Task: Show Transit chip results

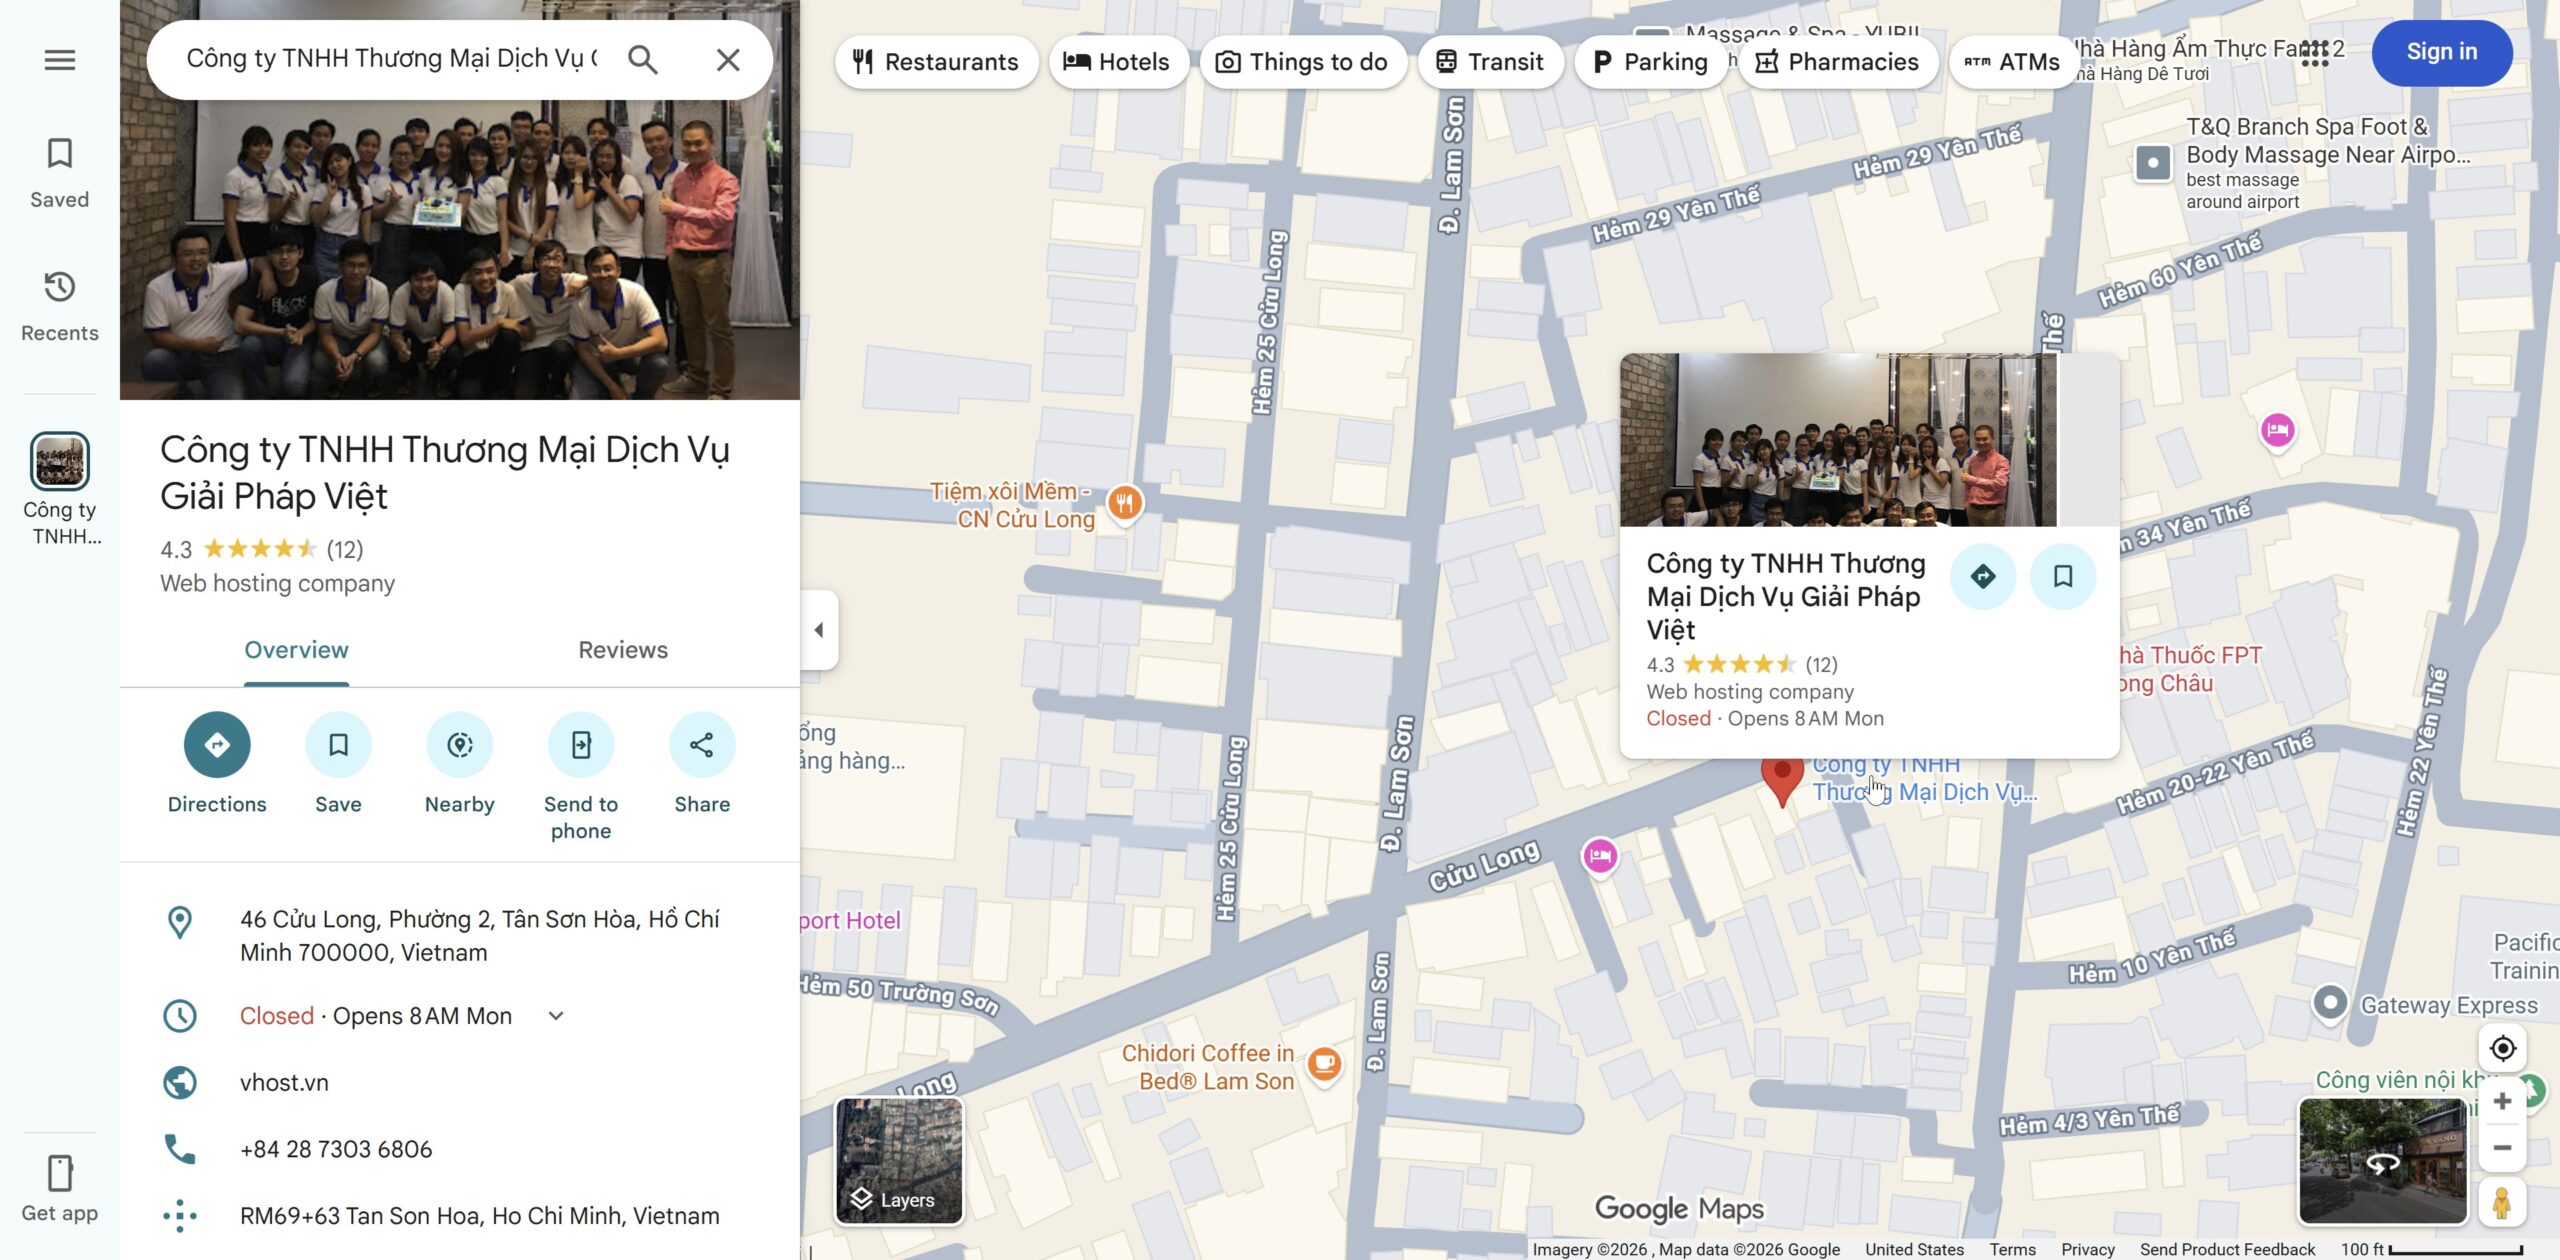Action: pos(1490,62)
